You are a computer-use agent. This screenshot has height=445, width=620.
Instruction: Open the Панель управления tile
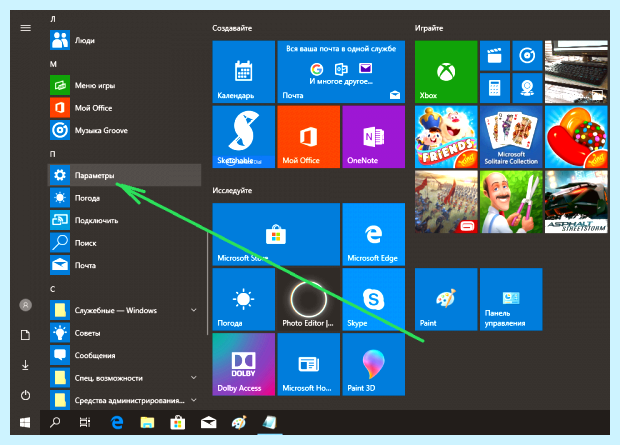click(511, 299)
